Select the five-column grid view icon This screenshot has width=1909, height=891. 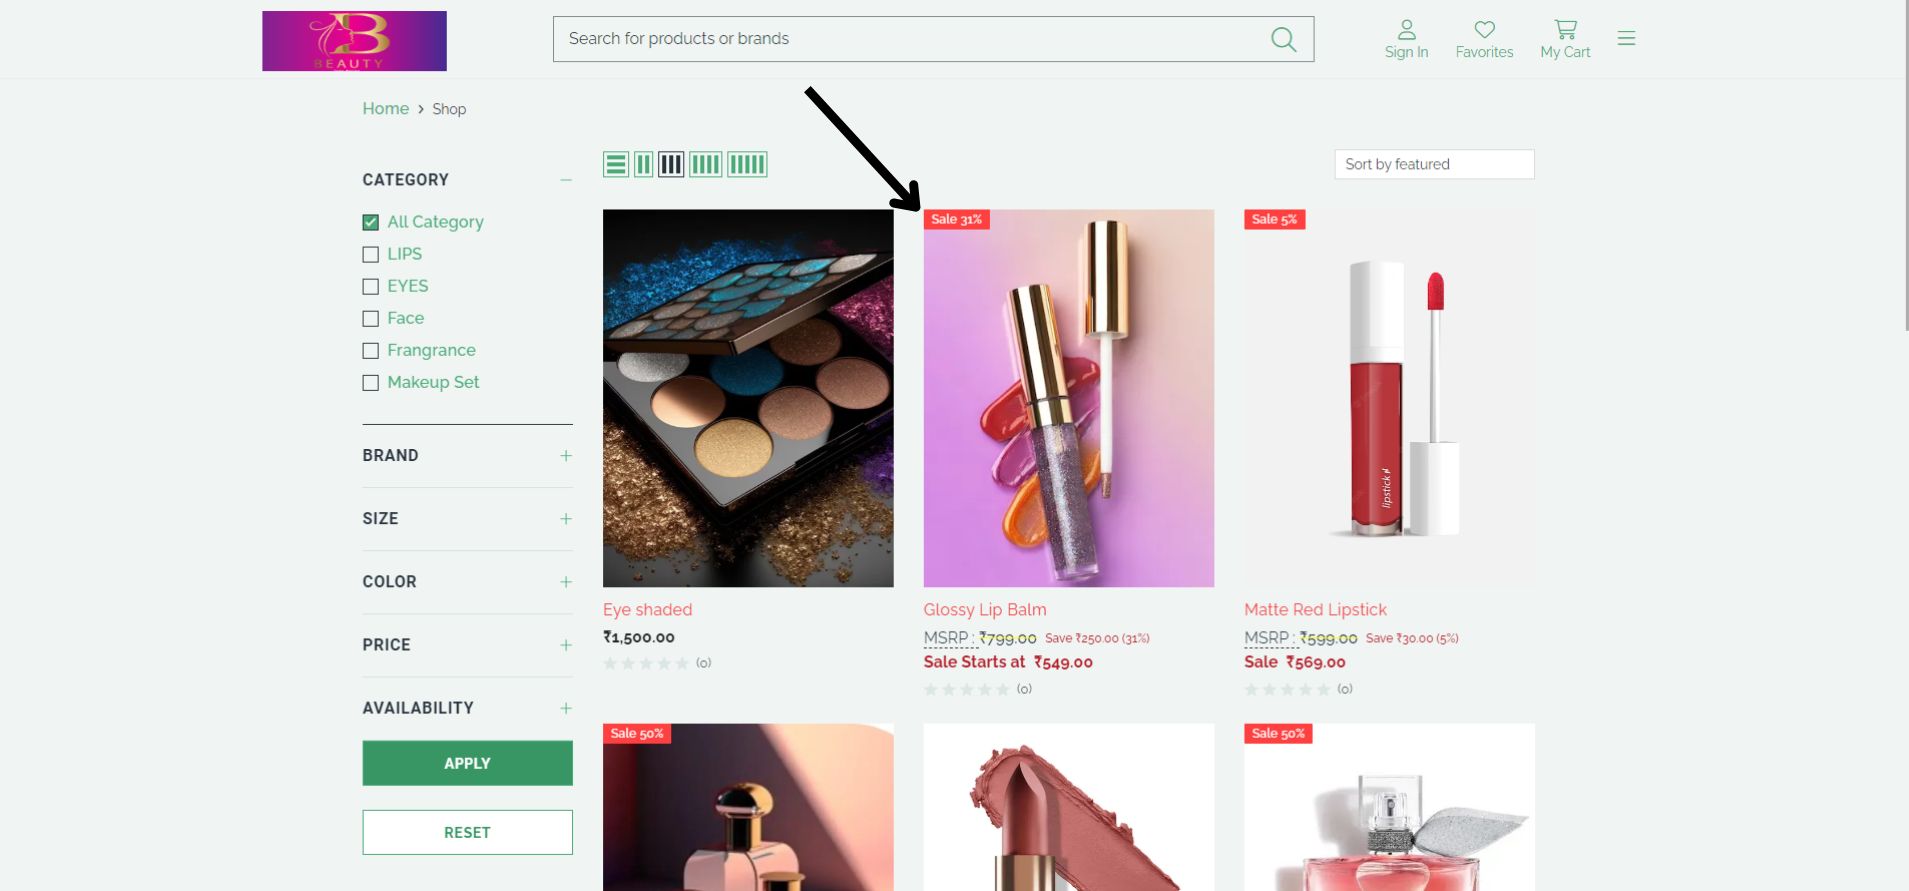click(747, 164)
